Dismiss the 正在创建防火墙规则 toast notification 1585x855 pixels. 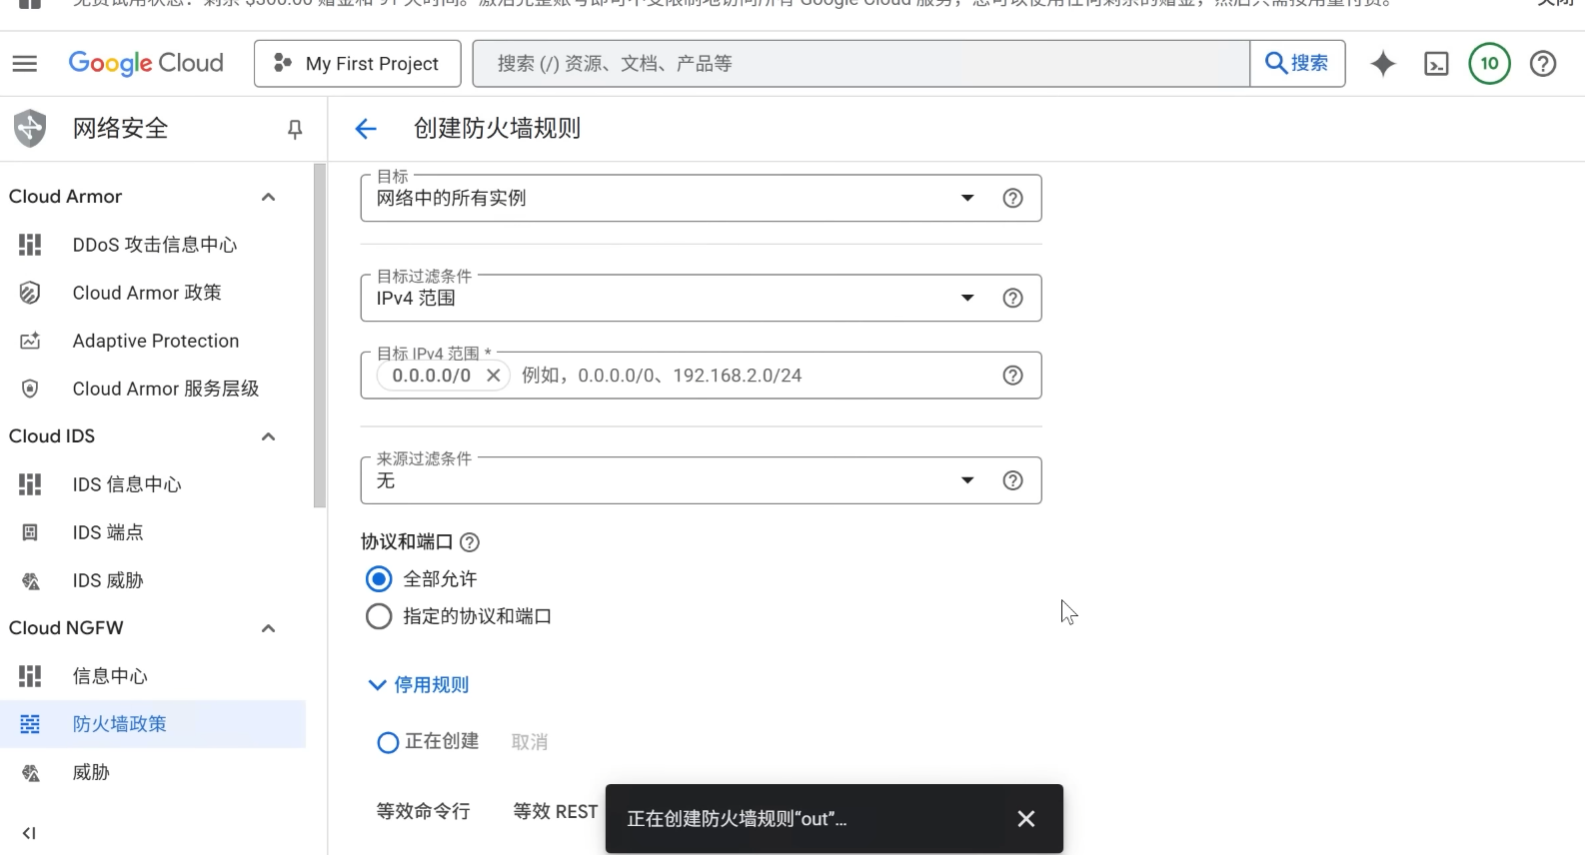(x=1026, y=819)
